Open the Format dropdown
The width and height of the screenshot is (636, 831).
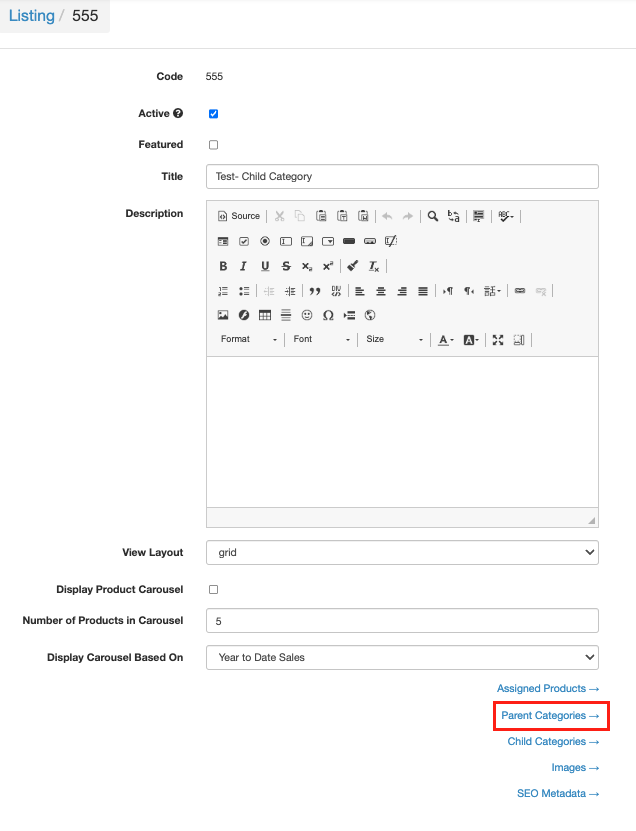(x=249, y=339)
